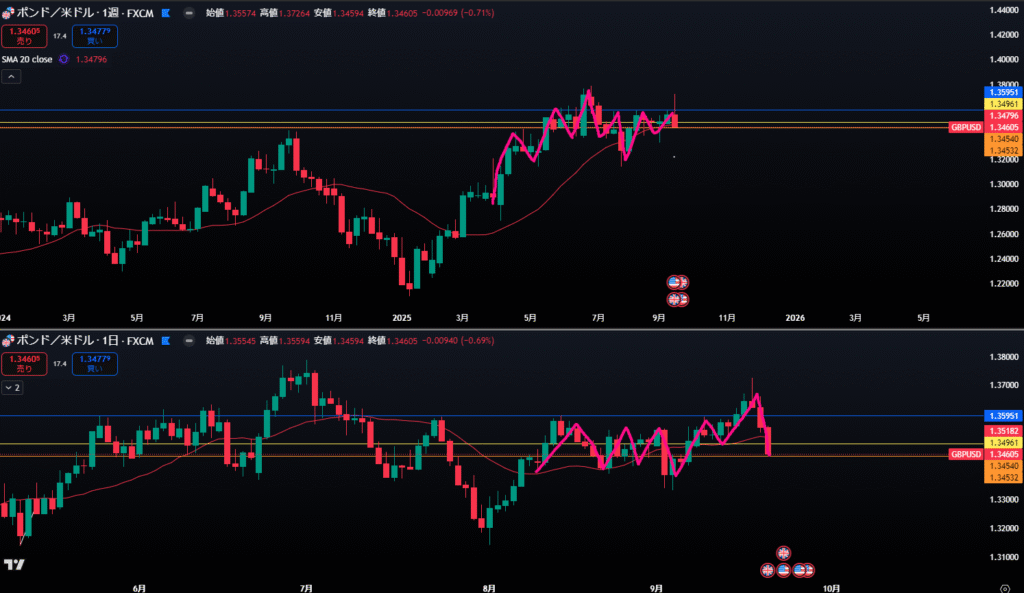Toggle the round minus button on the daily chart header
This screenshot has height=593, width=1024.
click(x=189, y=341)
